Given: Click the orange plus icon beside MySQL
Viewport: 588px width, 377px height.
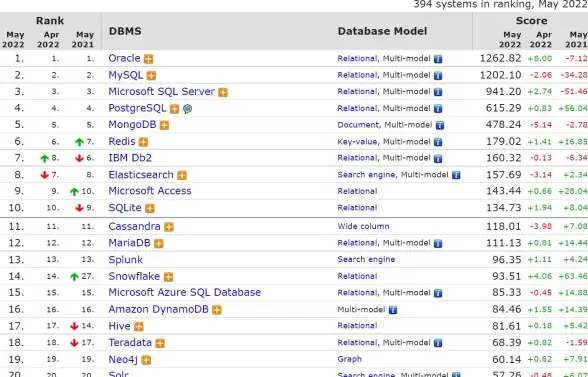Looking at the screenshot, I should [151, 76].
